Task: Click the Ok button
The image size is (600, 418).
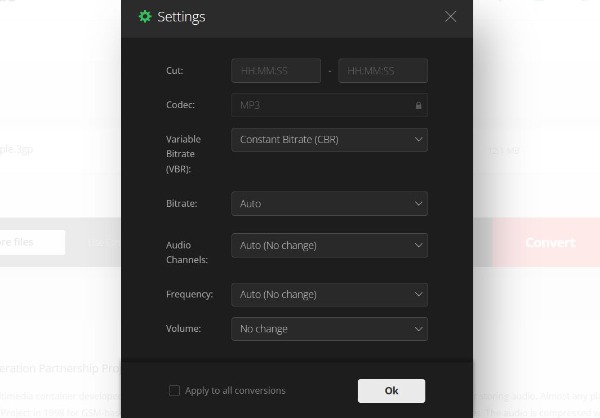Action: [391, 390]
